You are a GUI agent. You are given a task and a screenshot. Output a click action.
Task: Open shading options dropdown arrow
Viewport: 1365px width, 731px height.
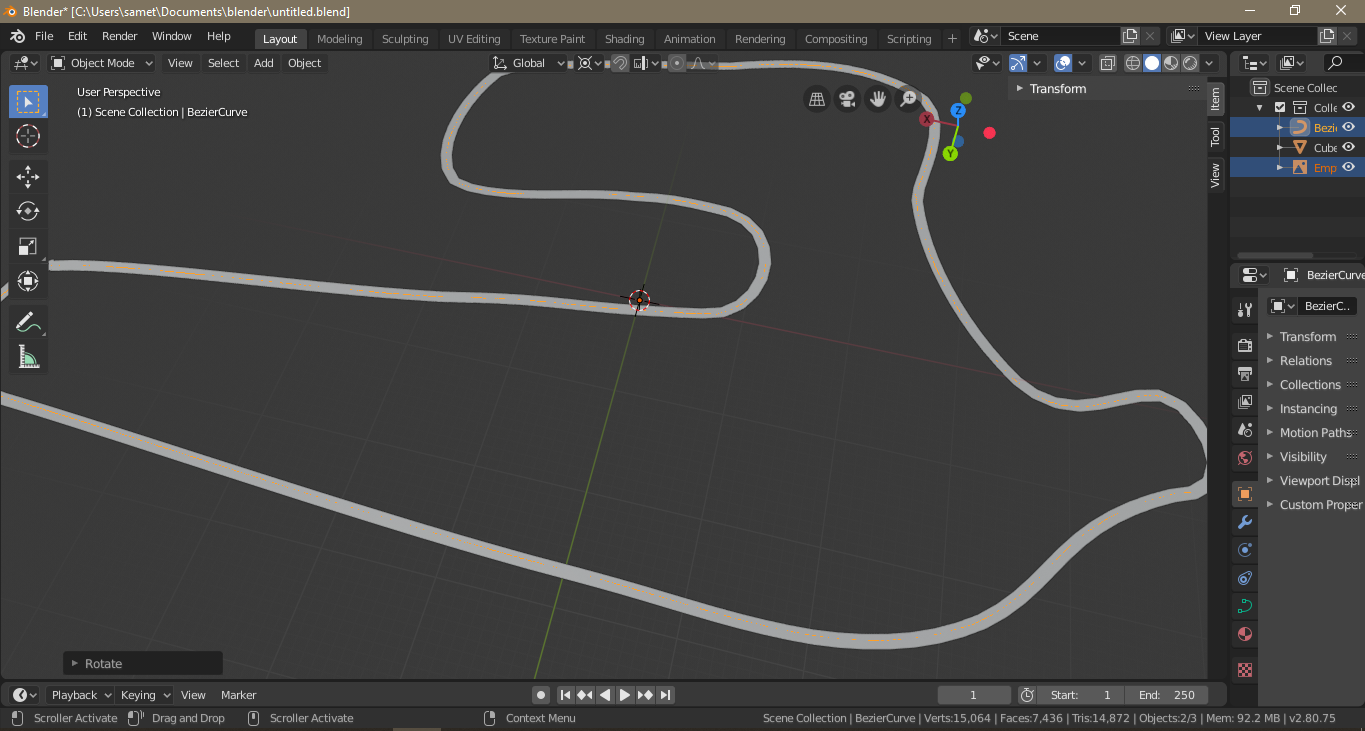(1211, 63)
